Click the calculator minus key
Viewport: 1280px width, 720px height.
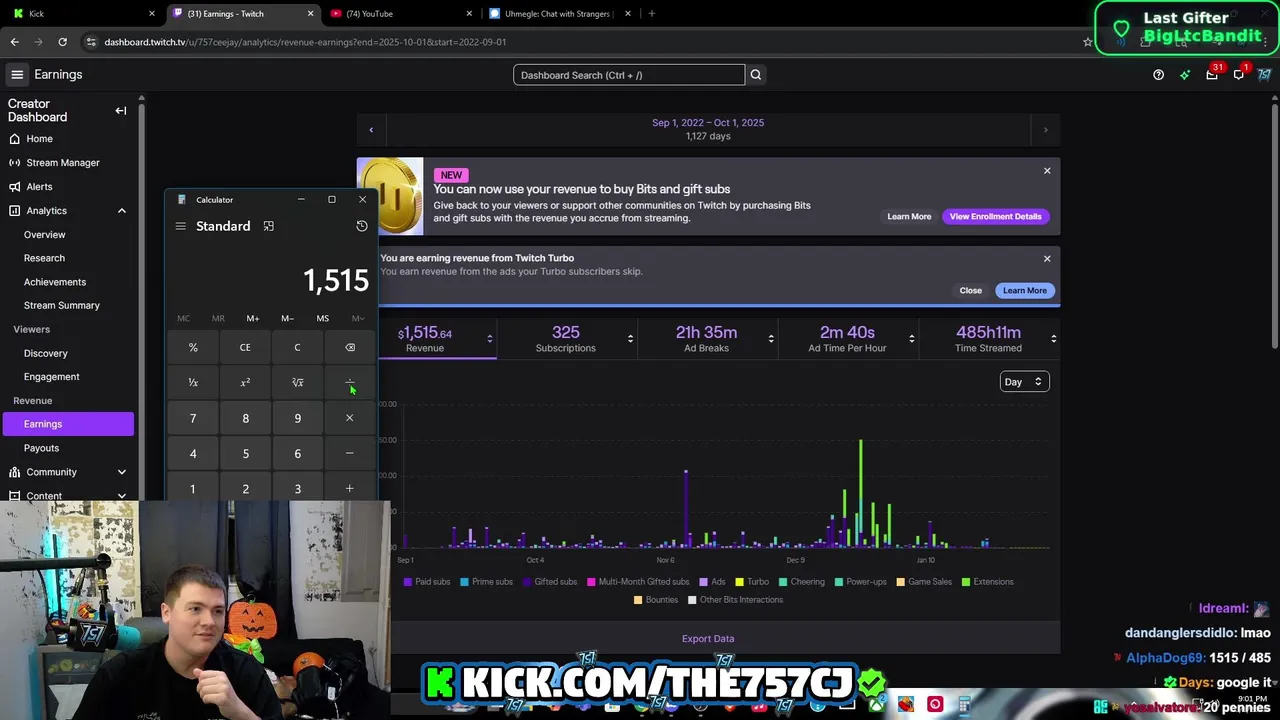coord(350,453)
